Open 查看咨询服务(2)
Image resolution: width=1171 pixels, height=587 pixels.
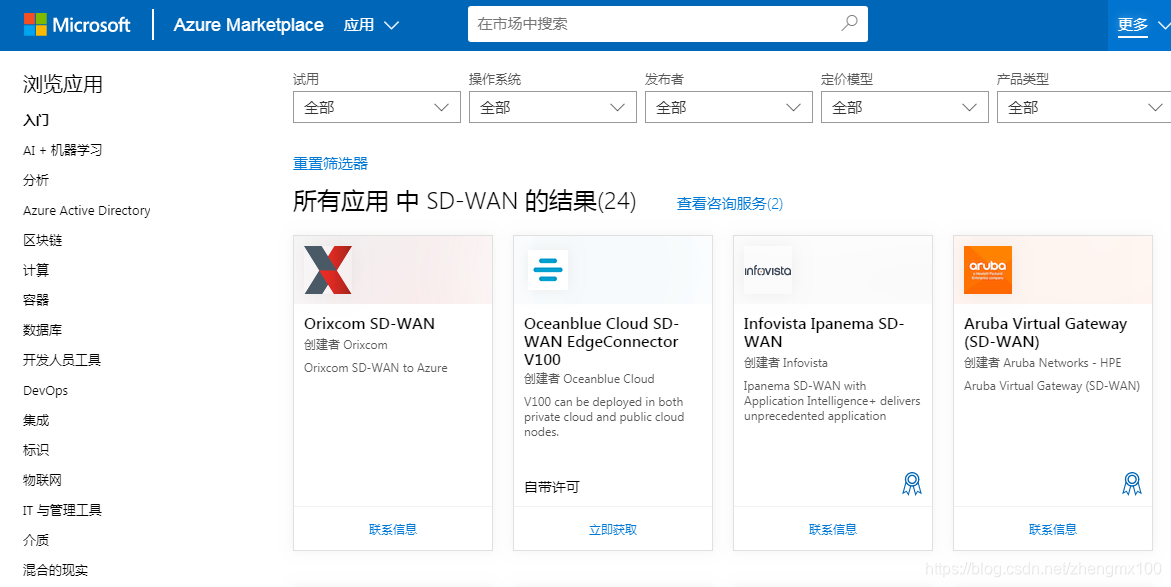(x=728, y=203)
